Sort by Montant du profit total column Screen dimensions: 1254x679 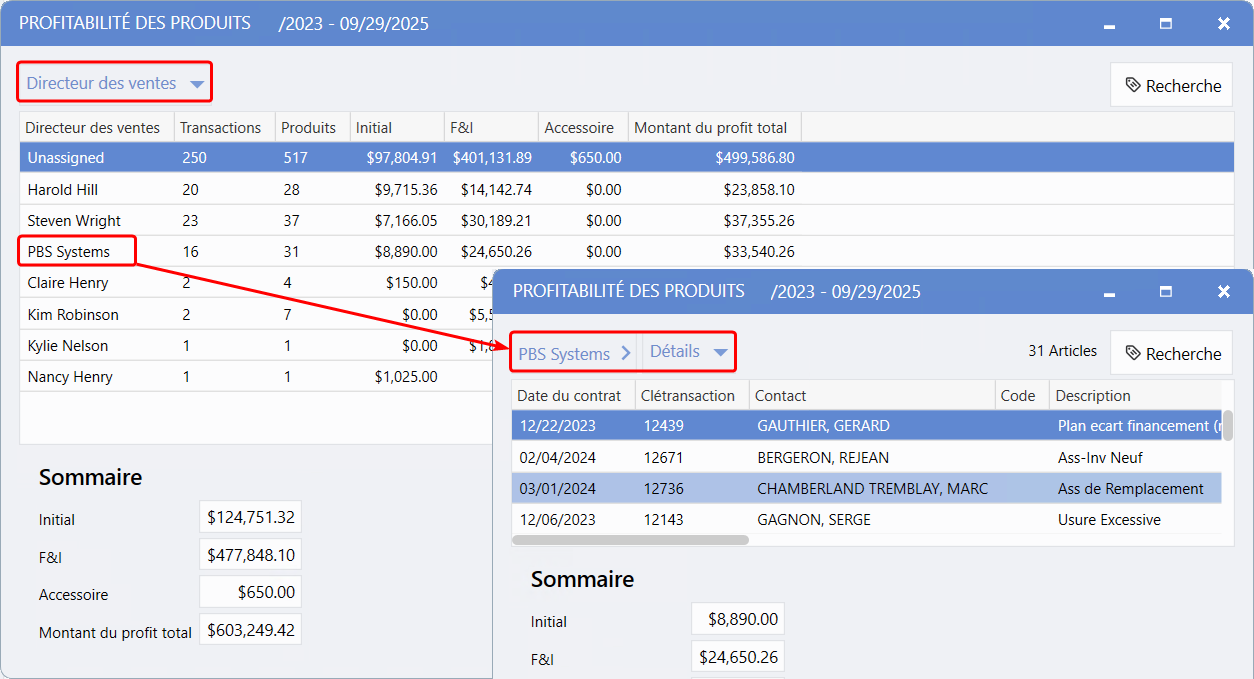click(x=711, y=128)
